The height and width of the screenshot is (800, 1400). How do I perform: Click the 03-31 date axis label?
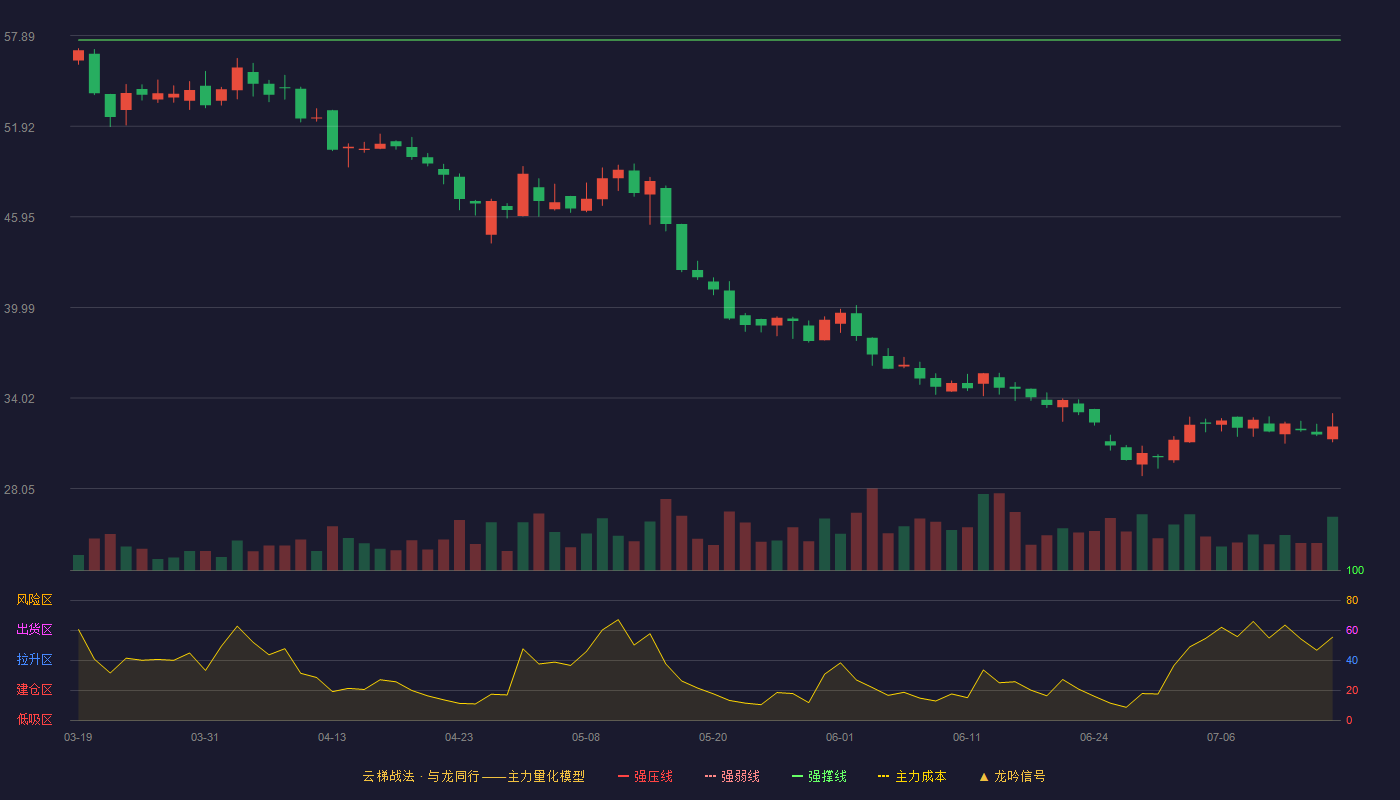[205, 737]
